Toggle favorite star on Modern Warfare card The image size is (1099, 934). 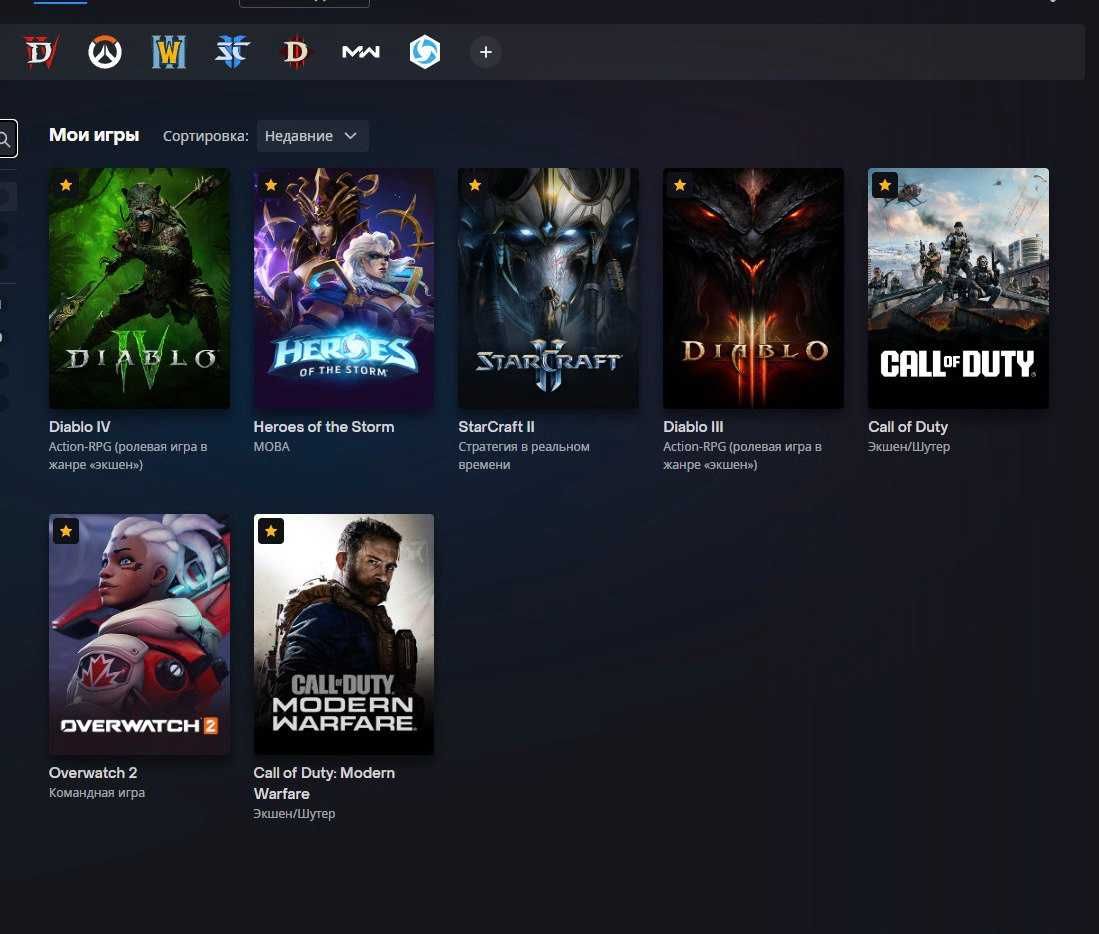[x=271, y=531]
